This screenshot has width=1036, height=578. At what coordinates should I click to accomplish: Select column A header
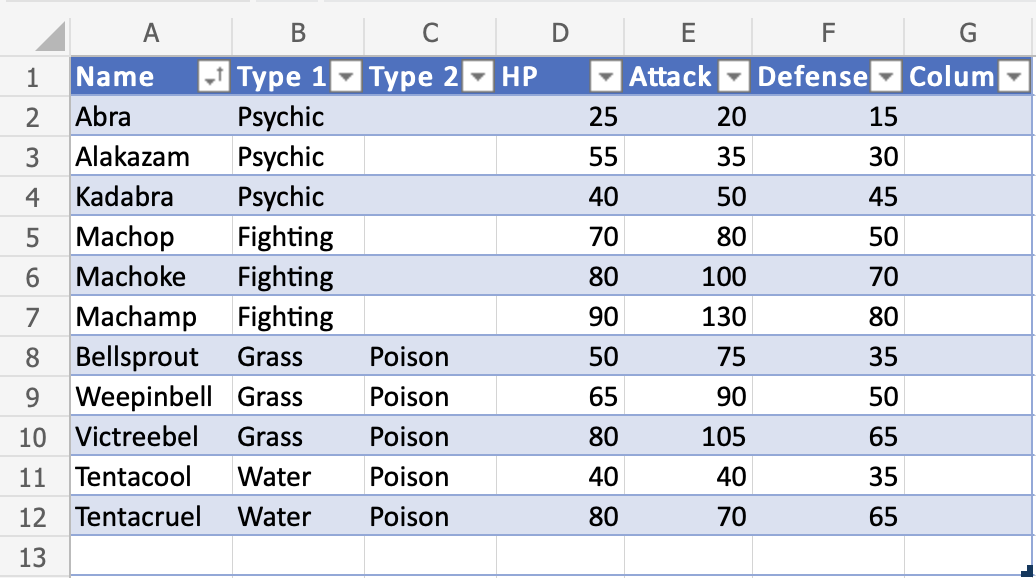click(x=151, y=33)
